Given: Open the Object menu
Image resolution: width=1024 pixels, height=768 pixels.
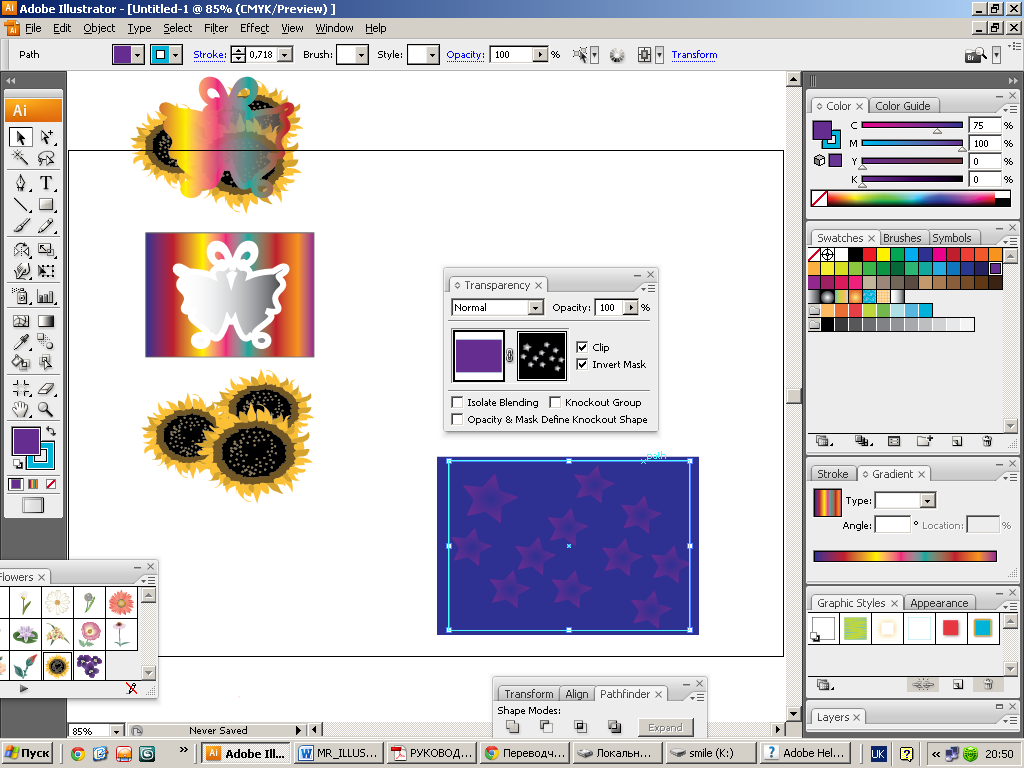Looking at the screenshot, I should (x=99, y=28).
